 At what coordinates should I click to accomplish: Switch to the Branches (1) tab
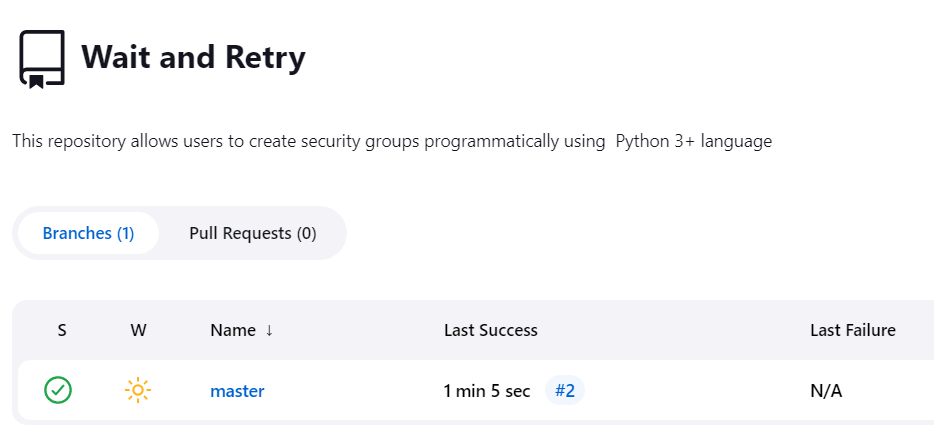(88, 233)
